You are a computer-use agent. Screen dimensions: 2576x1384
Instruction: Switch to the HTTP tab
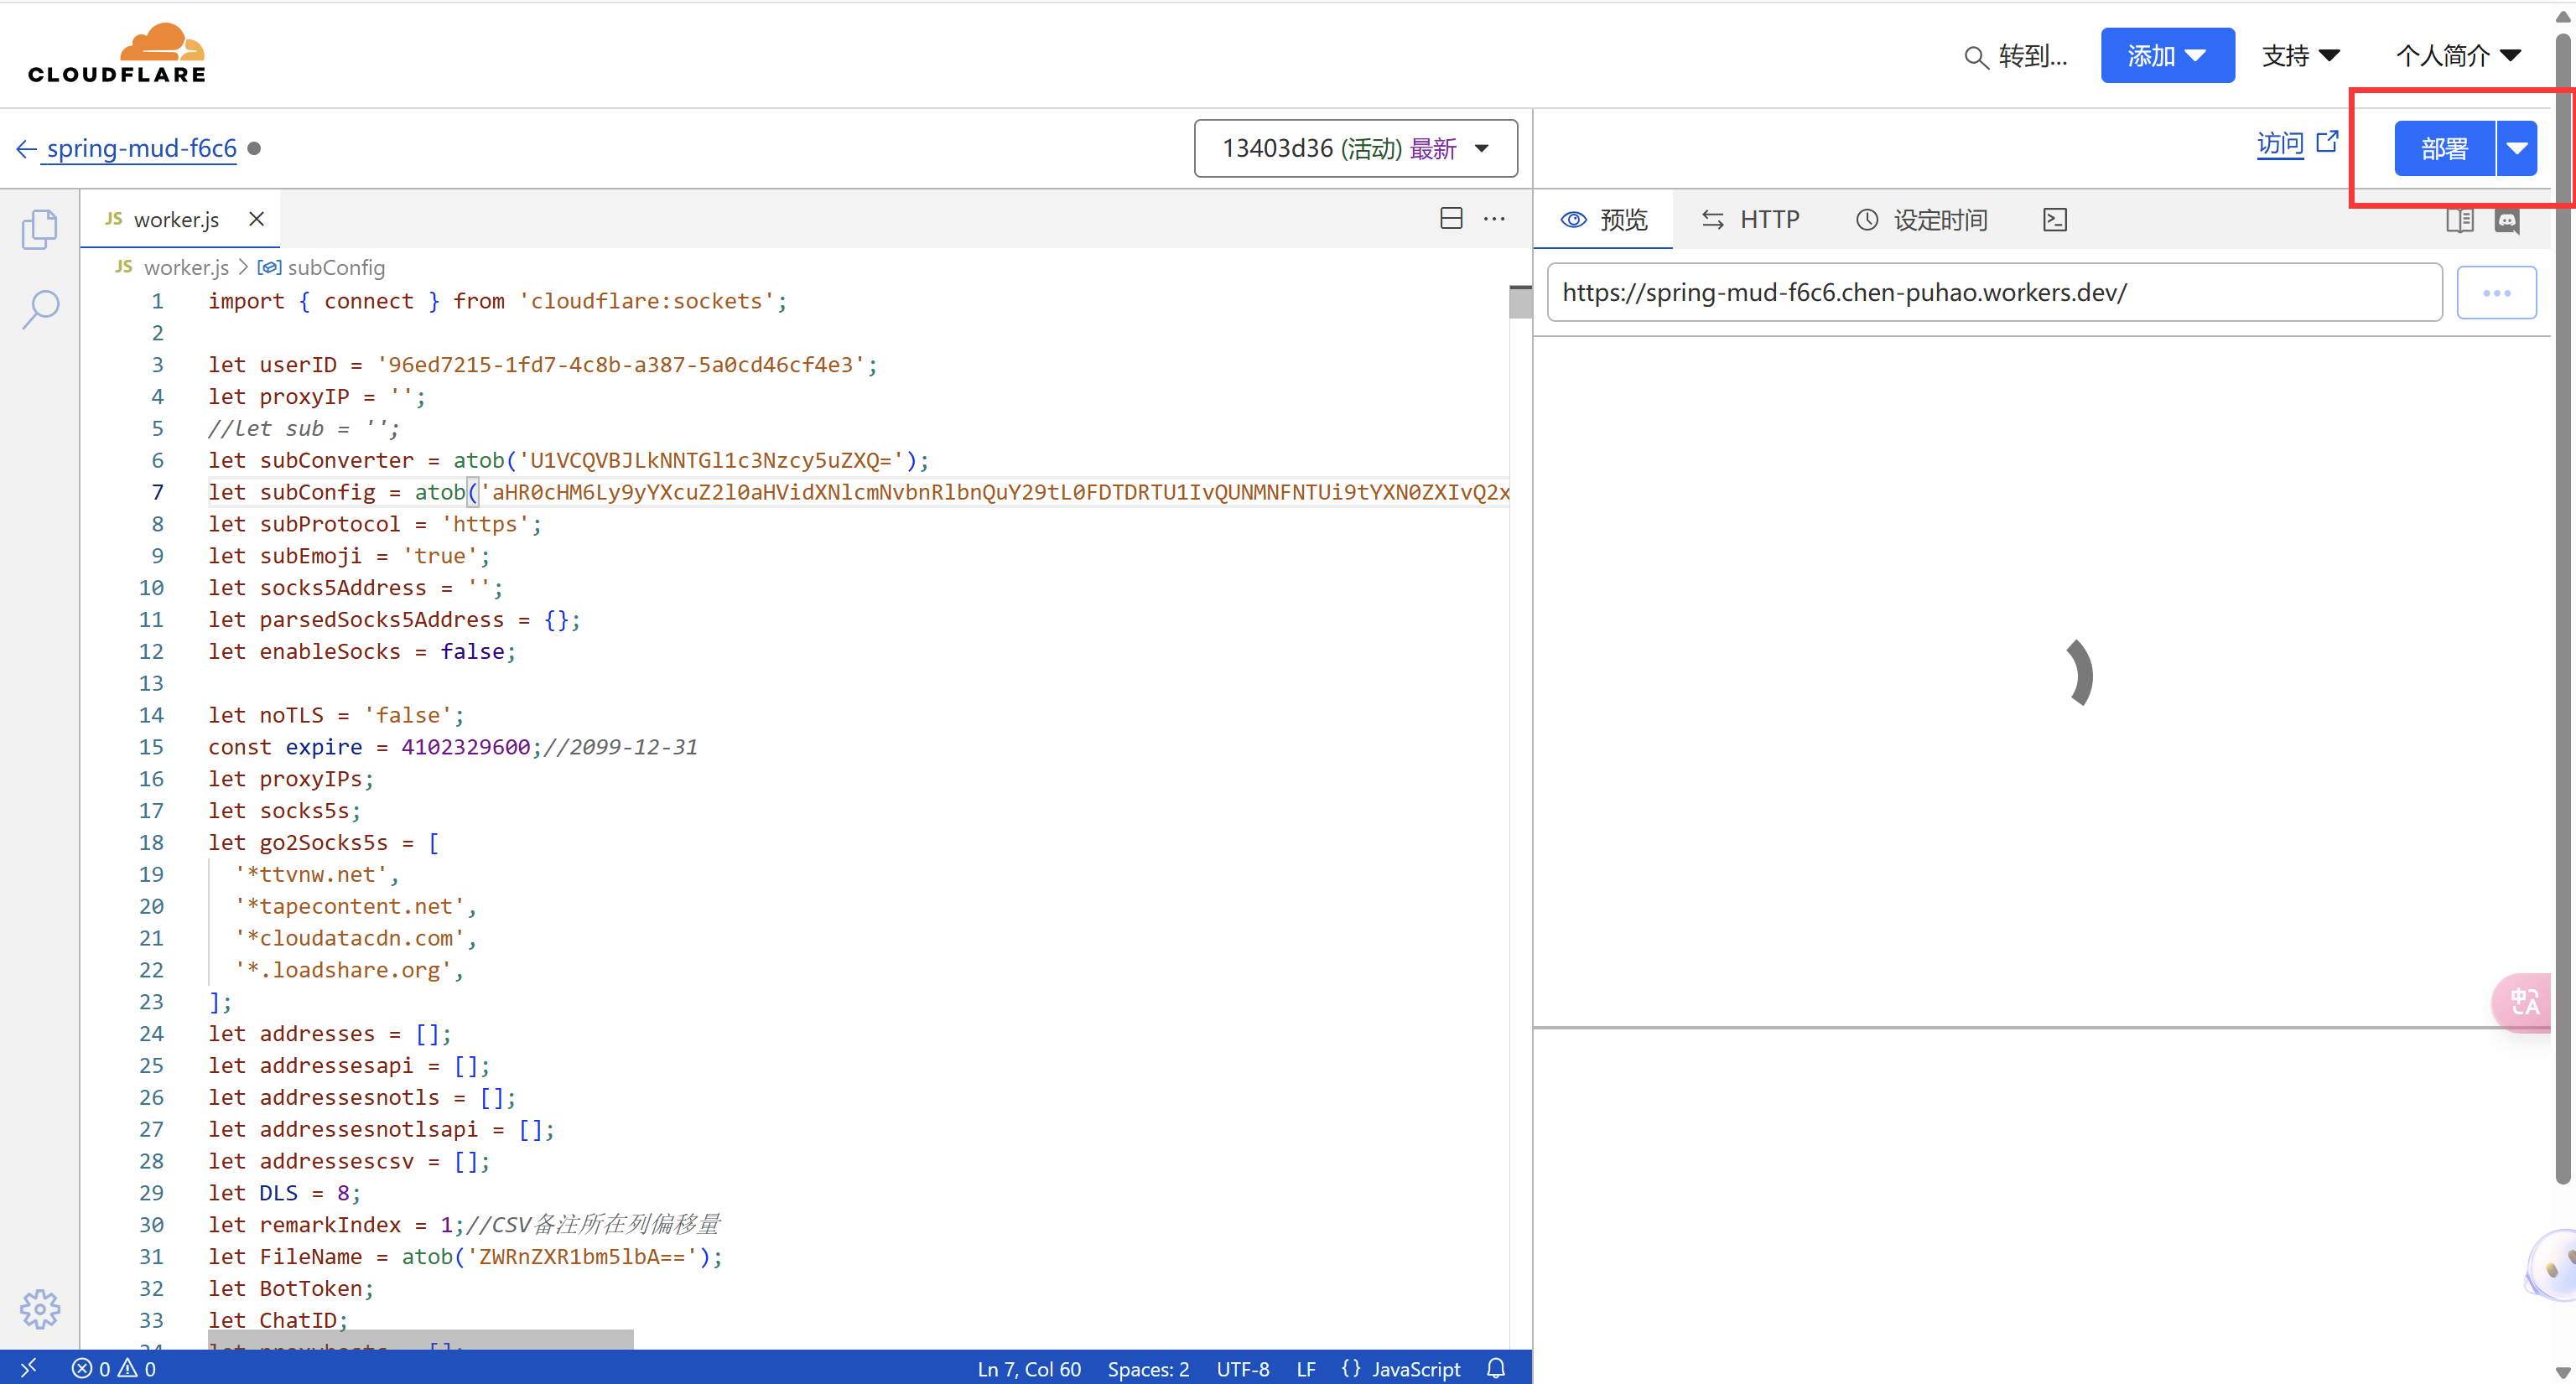coord(1750,219)
